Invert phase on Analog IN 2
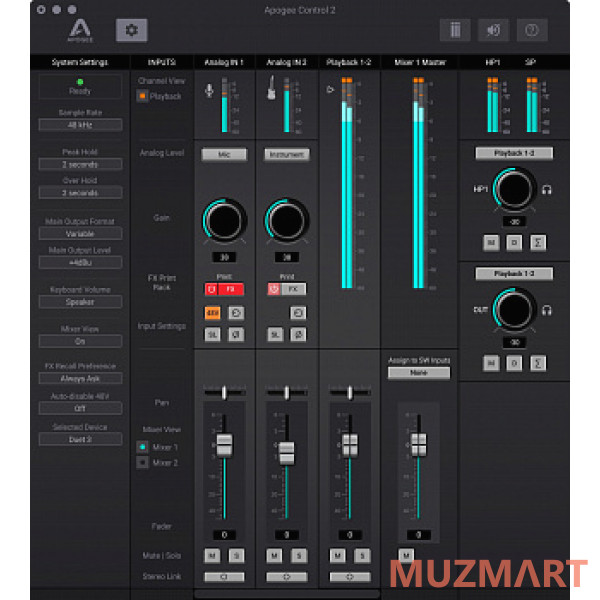This screenshot has width=600, height=600. [298, 334]
